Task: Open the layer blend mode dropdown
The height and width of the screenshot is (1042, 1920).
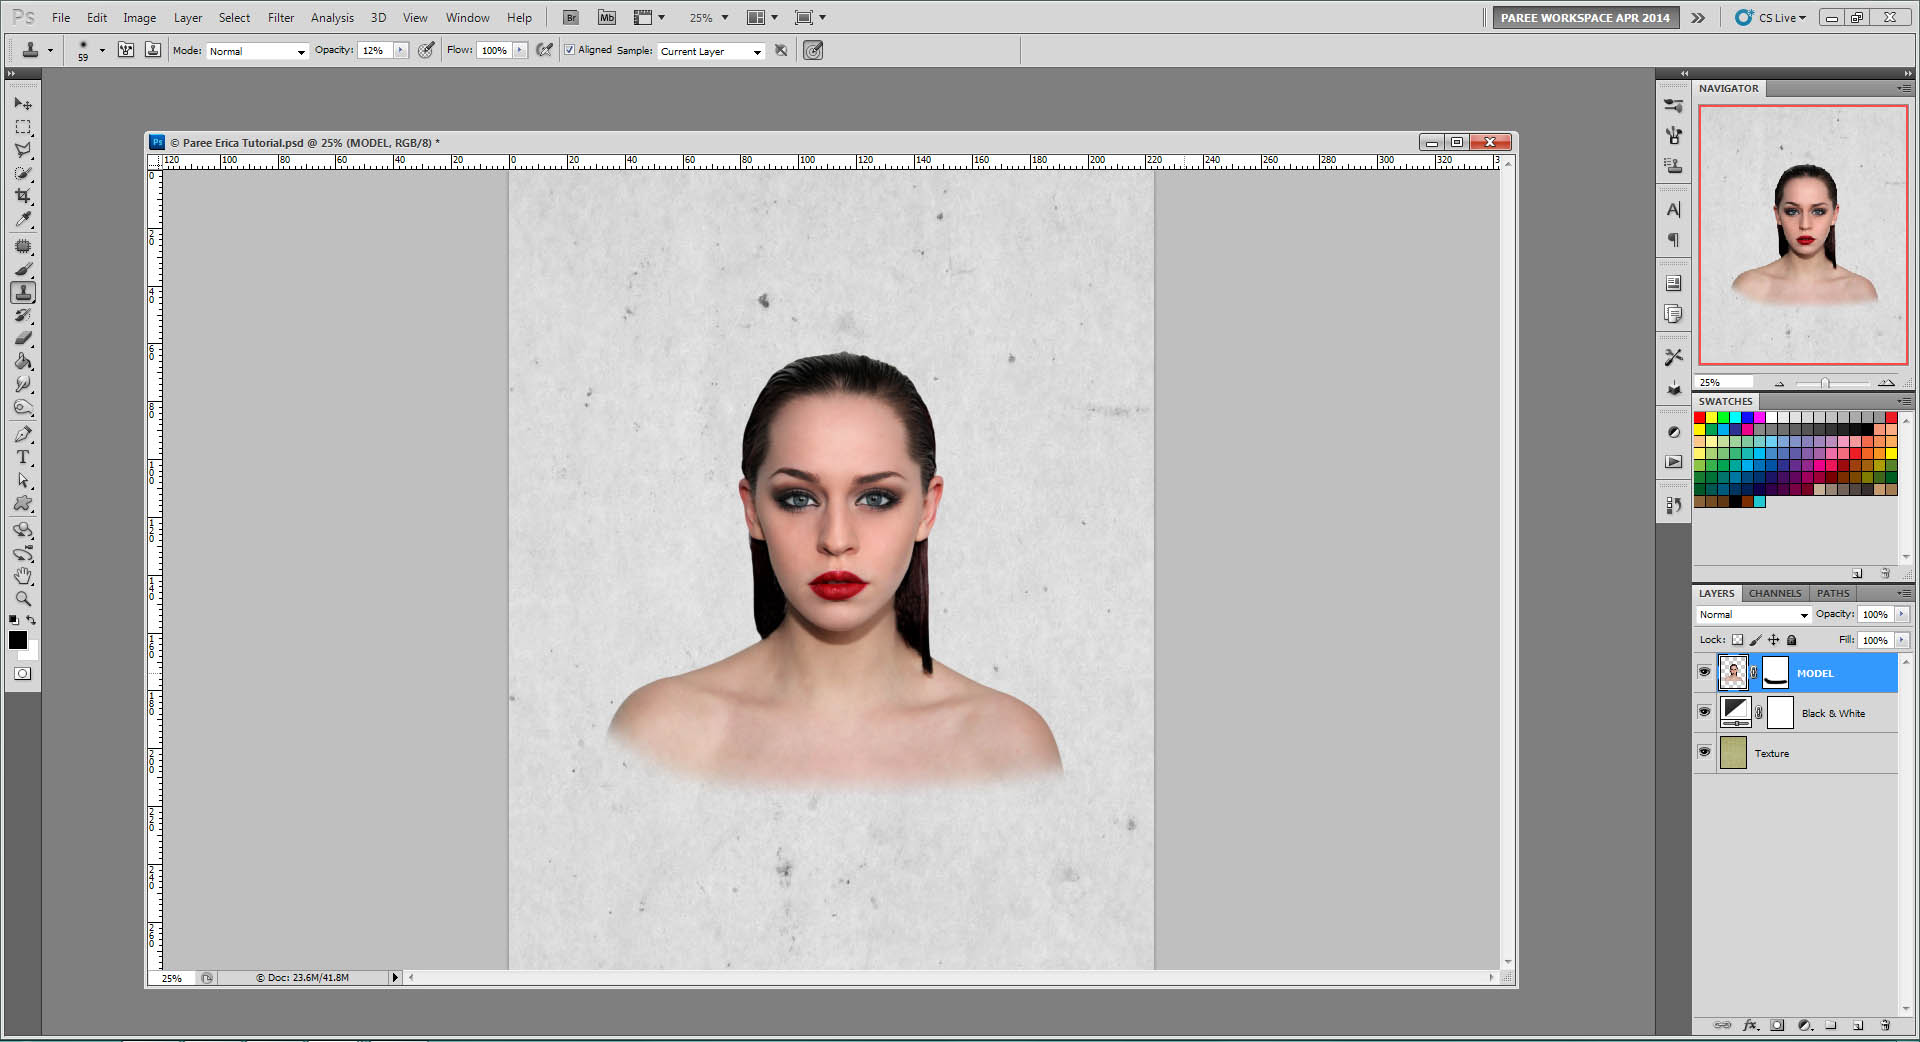Action: click(1753, 615)
